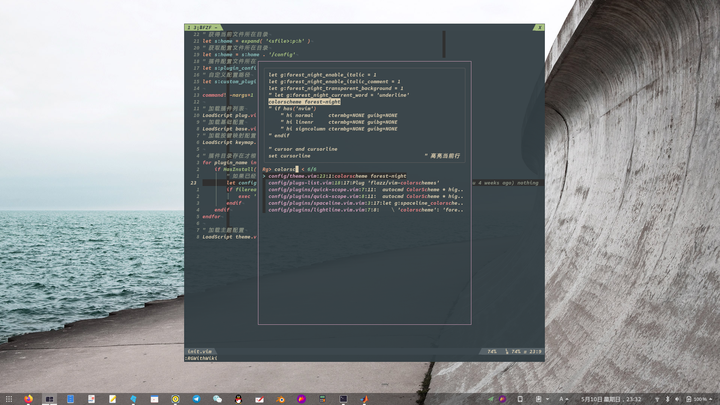This screenshot has height=405, width=720.
Task: Click 'set cursorline' in the preview
Action: point(289,156)
